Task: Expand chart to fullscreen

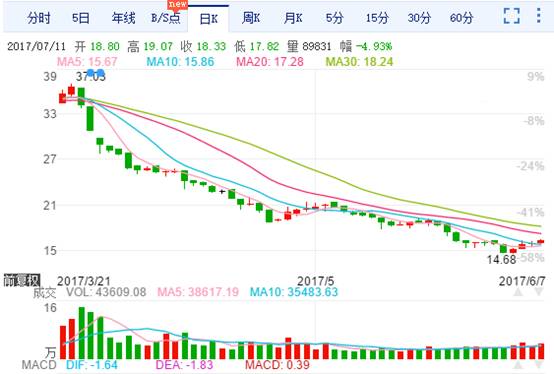Action: (512, 16)
